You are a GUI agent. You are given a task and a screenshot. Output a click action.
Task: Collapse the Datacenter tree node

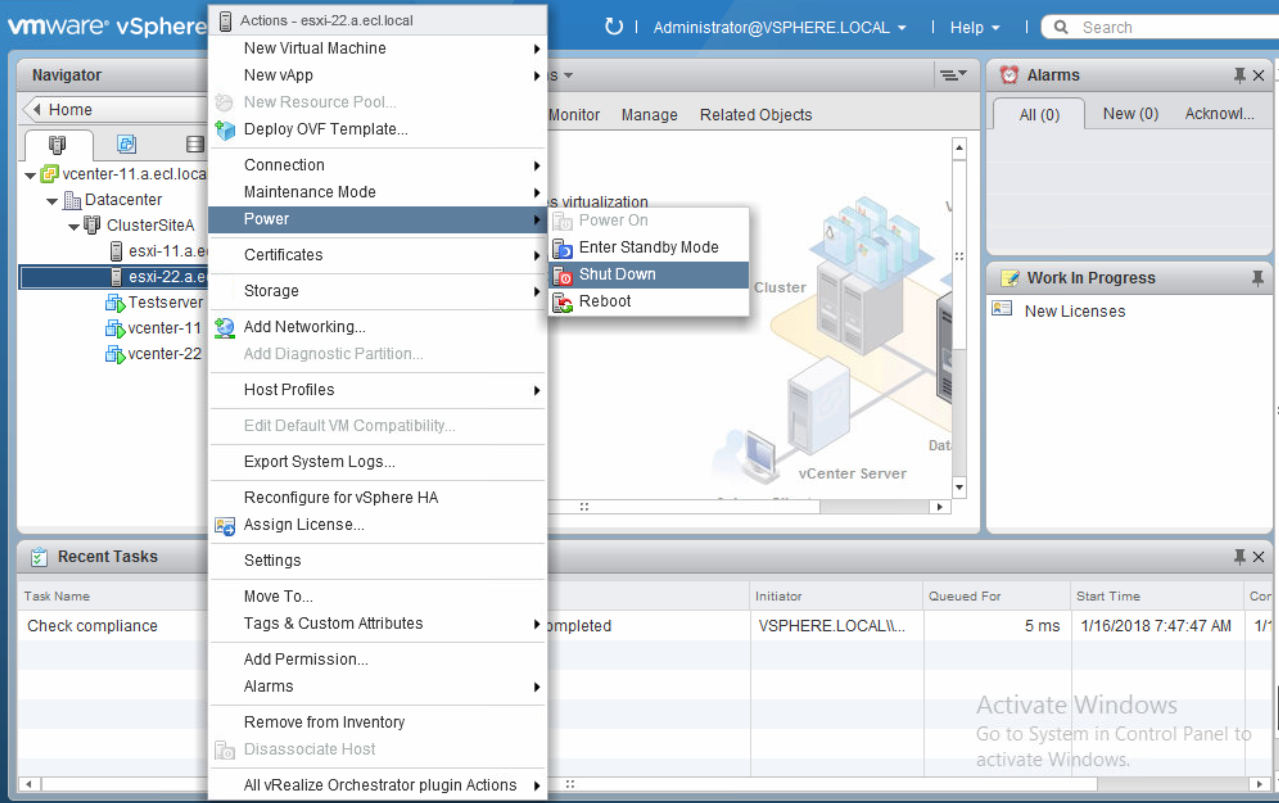pos(52,202)
